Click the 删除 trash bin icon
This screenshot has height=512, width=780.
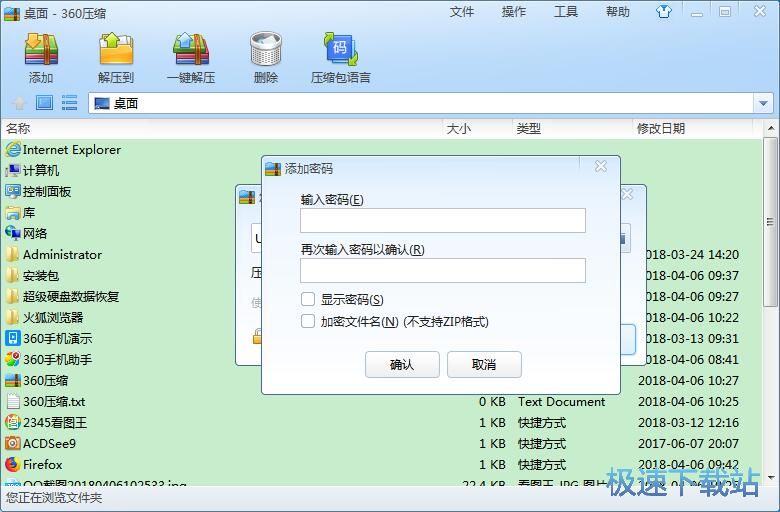coord(266,50)
